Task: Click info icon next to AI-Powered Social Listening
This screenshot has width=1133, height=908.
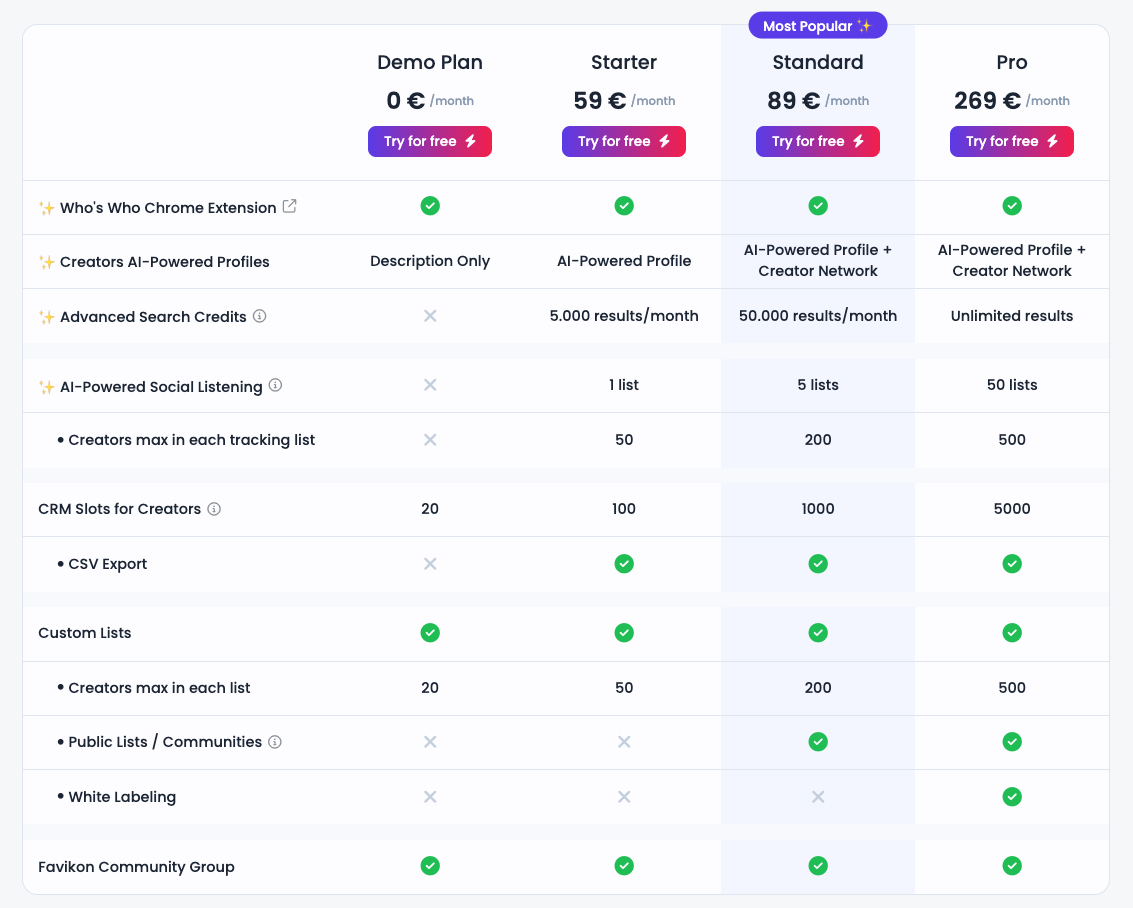Action: coord(276,385)
